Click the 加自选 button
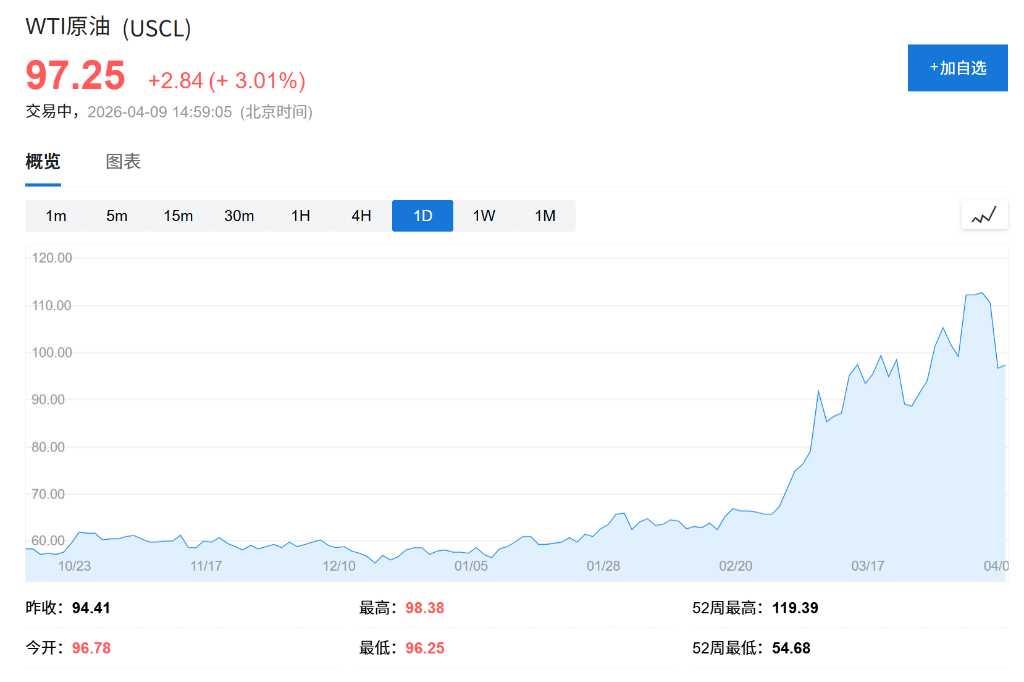Screen dimensions: 1024x682 [957, 67]
